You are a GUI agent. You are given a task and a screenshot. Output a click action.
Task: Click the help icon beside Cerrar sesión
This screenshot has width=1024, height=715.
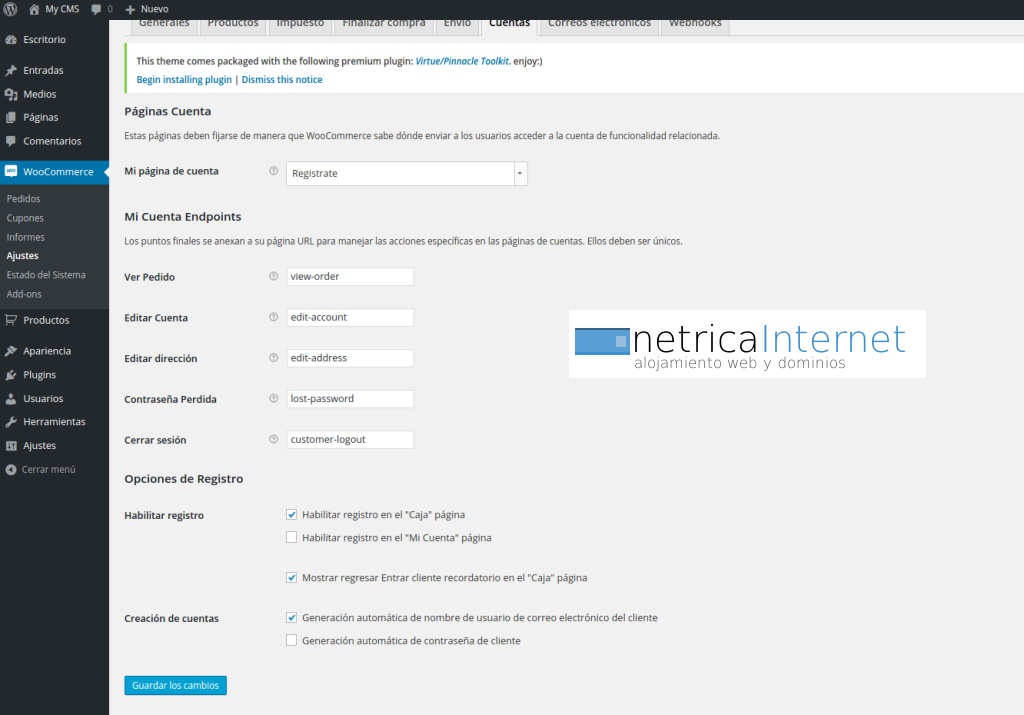[x=274, y=439]
